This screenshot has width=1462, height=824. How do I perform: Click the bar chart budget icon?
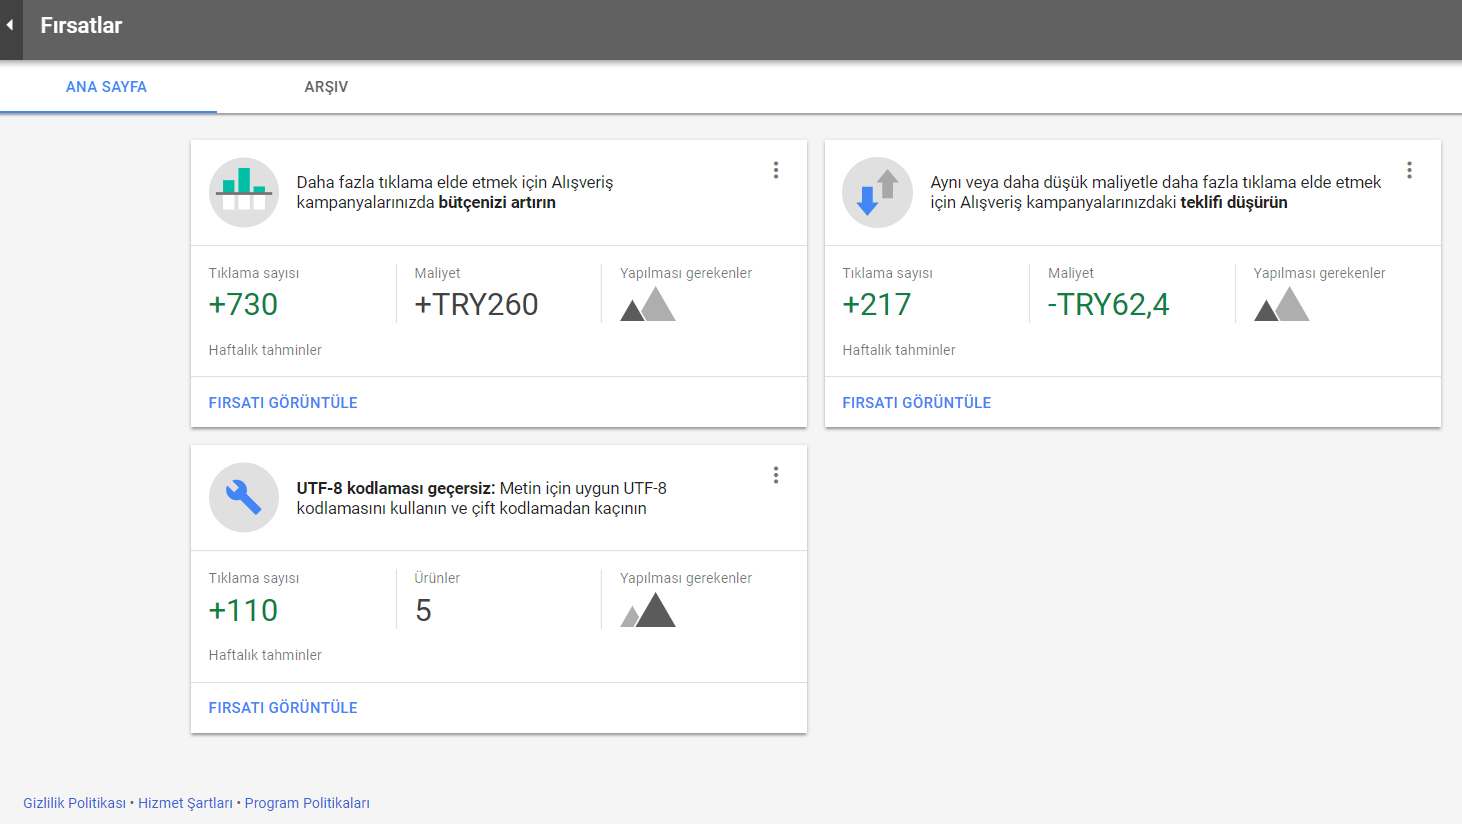pos(244,192)
